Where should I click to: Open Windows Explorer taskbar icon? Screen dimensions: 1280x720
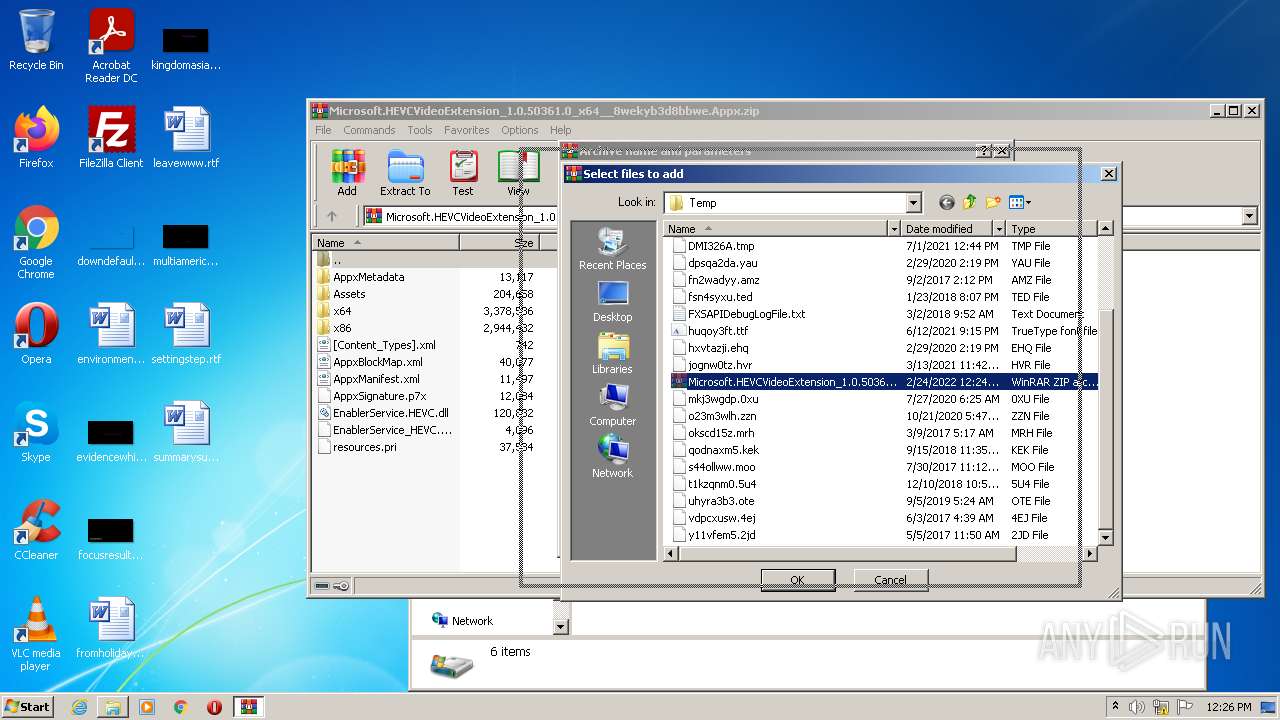[x=113, y=707]
